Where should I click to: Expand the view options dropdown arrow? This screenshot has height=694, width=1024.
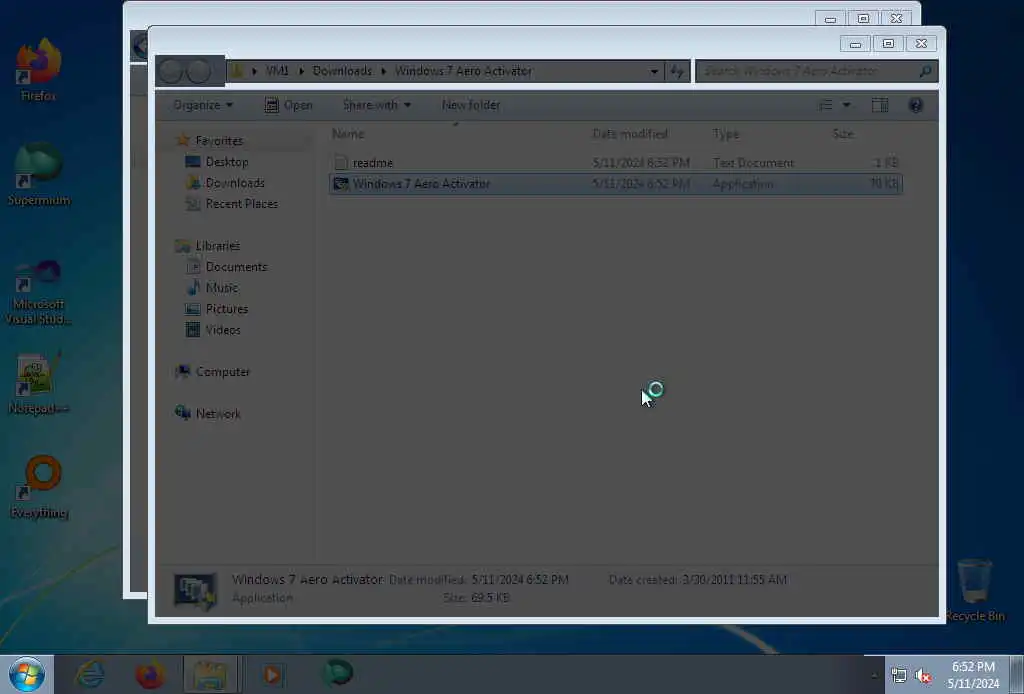point(846,105)
